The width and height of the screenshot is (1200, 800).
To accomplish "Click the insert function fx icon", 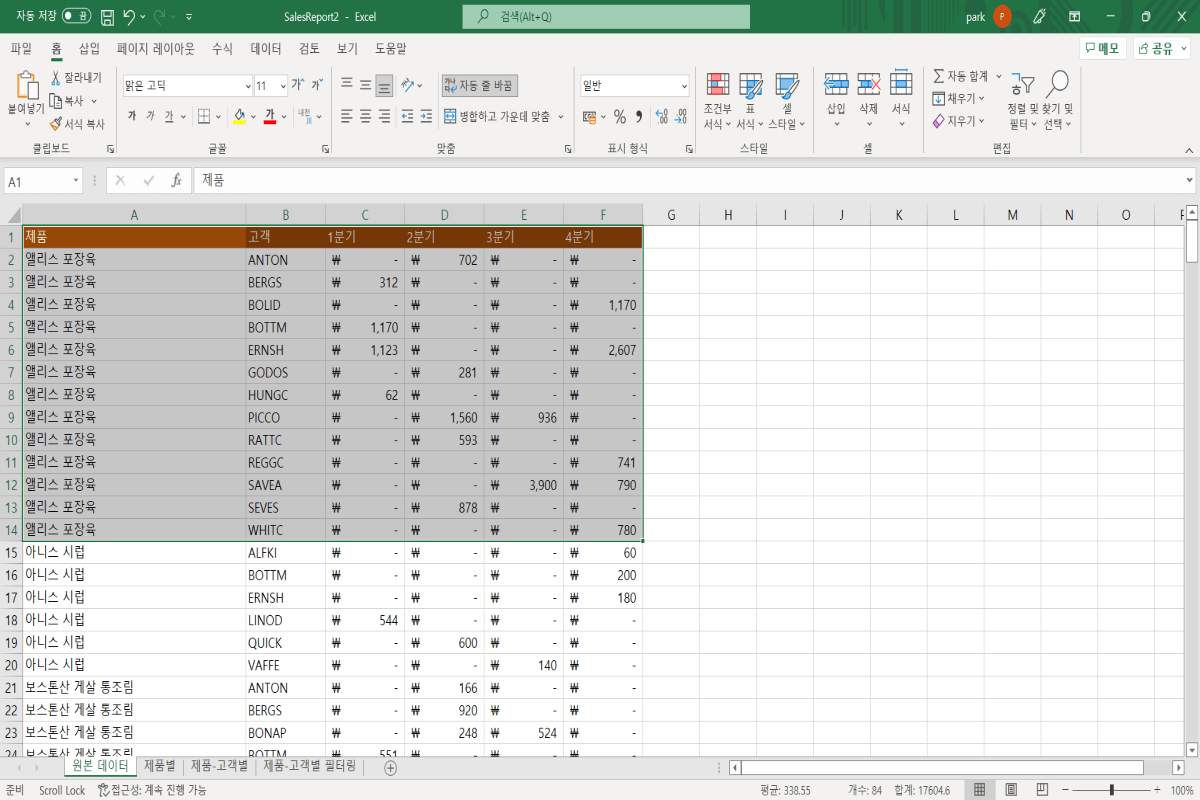I will coord(176,181).
